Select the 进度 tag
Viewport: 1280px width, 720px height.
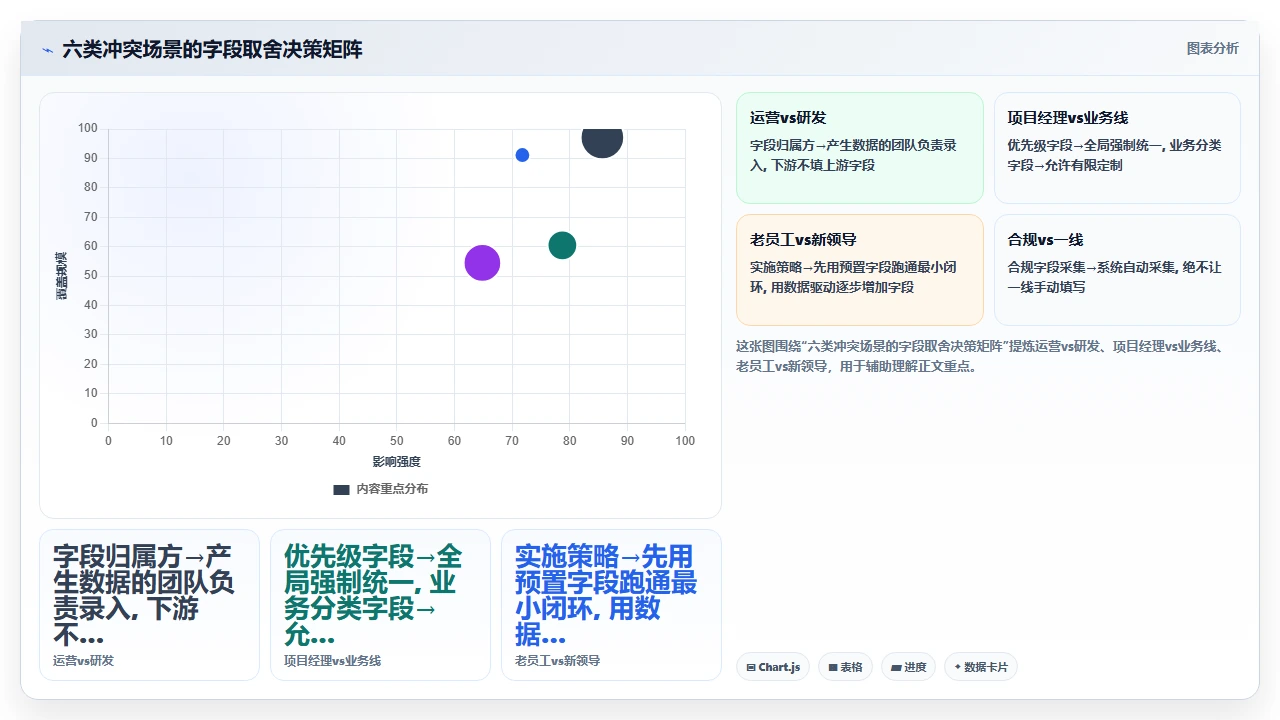(x=908, y=667)
